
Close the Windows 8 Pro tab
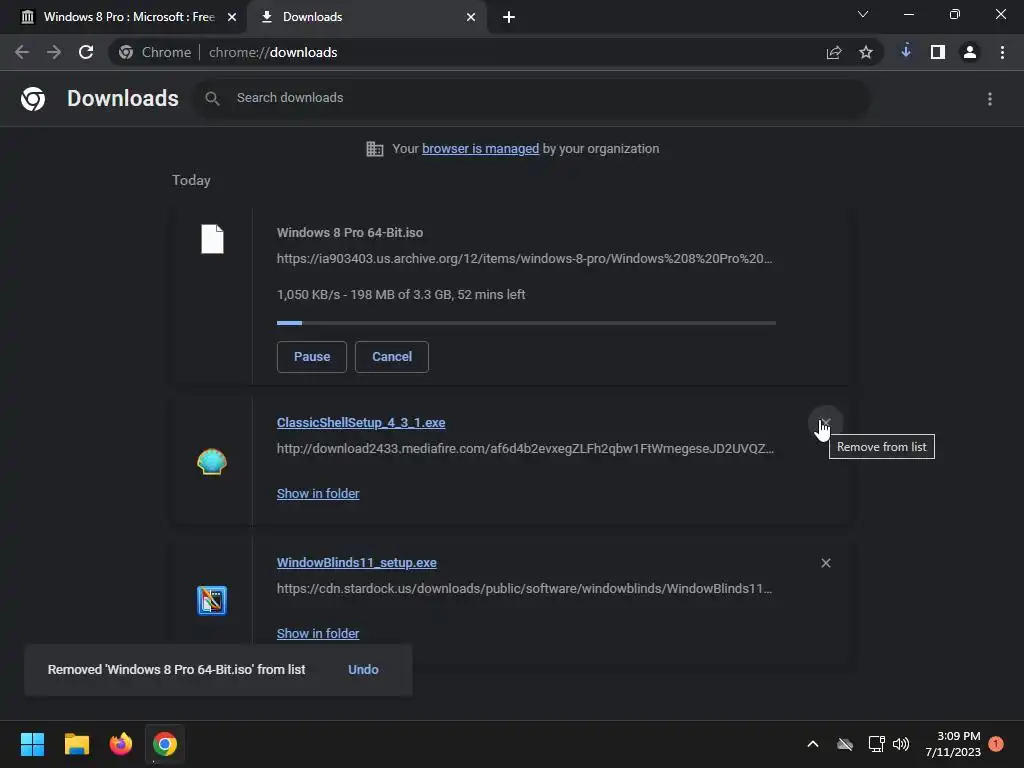232,17
